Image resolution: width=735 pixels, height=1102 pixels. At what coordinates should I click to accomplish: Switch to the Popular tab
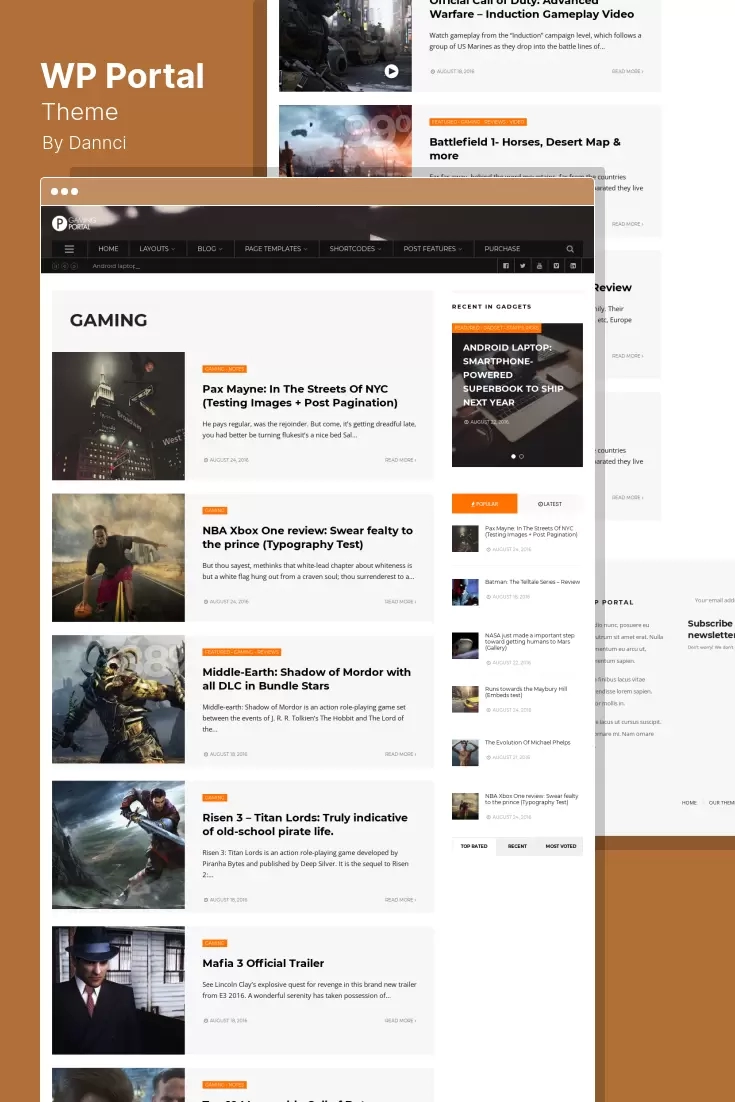(x=484, y=504)
